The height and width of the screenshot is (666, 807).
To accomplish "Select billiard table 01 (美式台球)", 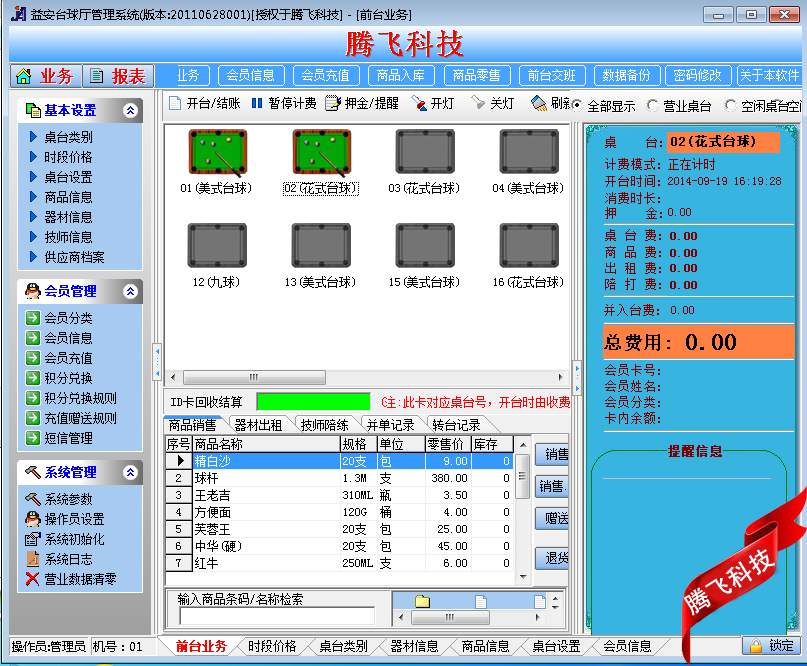I will pyautogui.click(x=215, y=152).
